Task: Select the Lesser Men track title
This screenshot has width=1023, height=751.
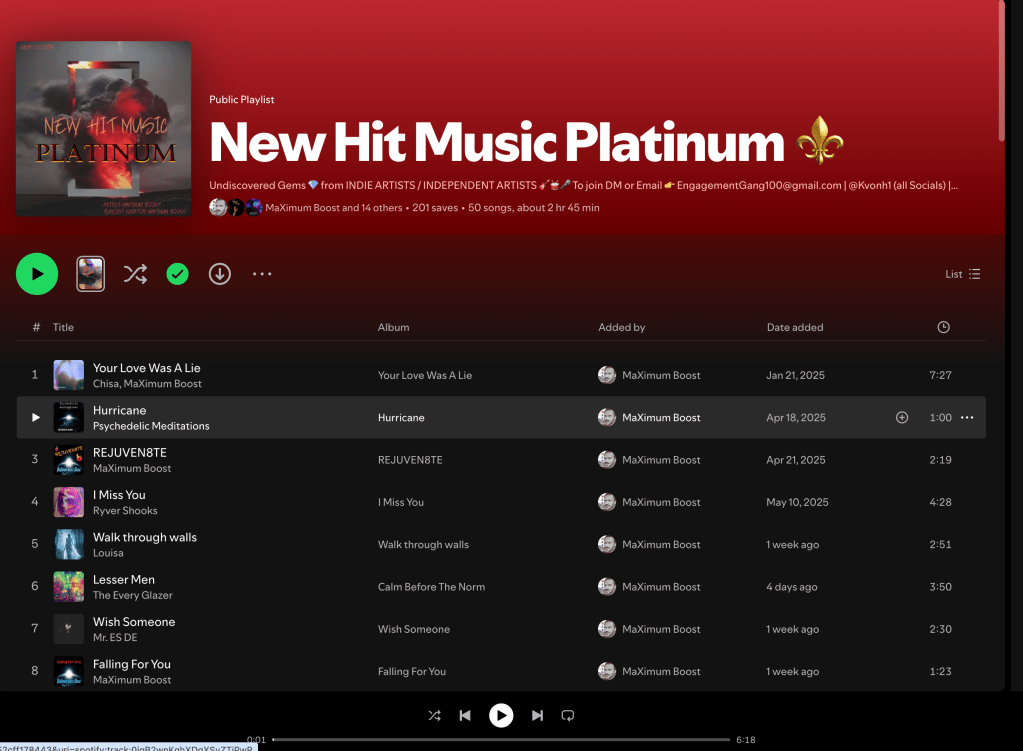Action: pos(124,580)
